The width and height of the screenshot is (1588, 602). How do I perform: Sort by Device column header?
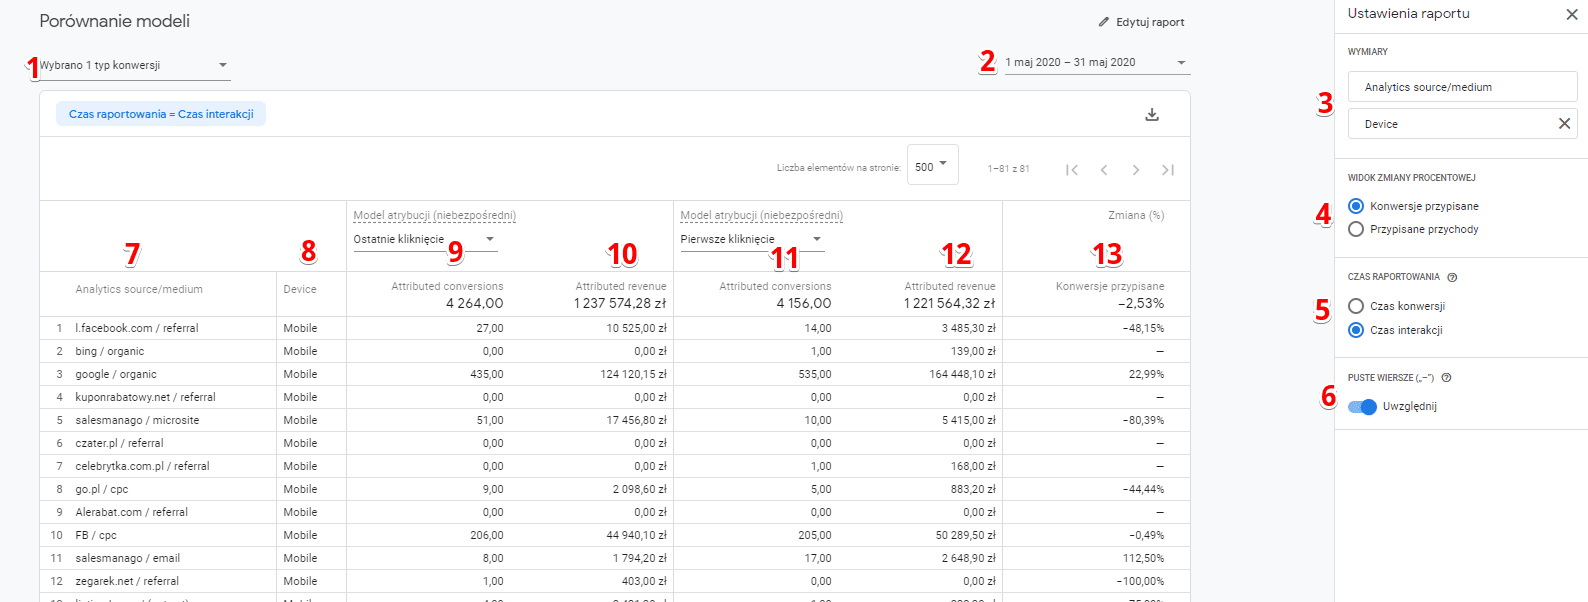(300, 290)
